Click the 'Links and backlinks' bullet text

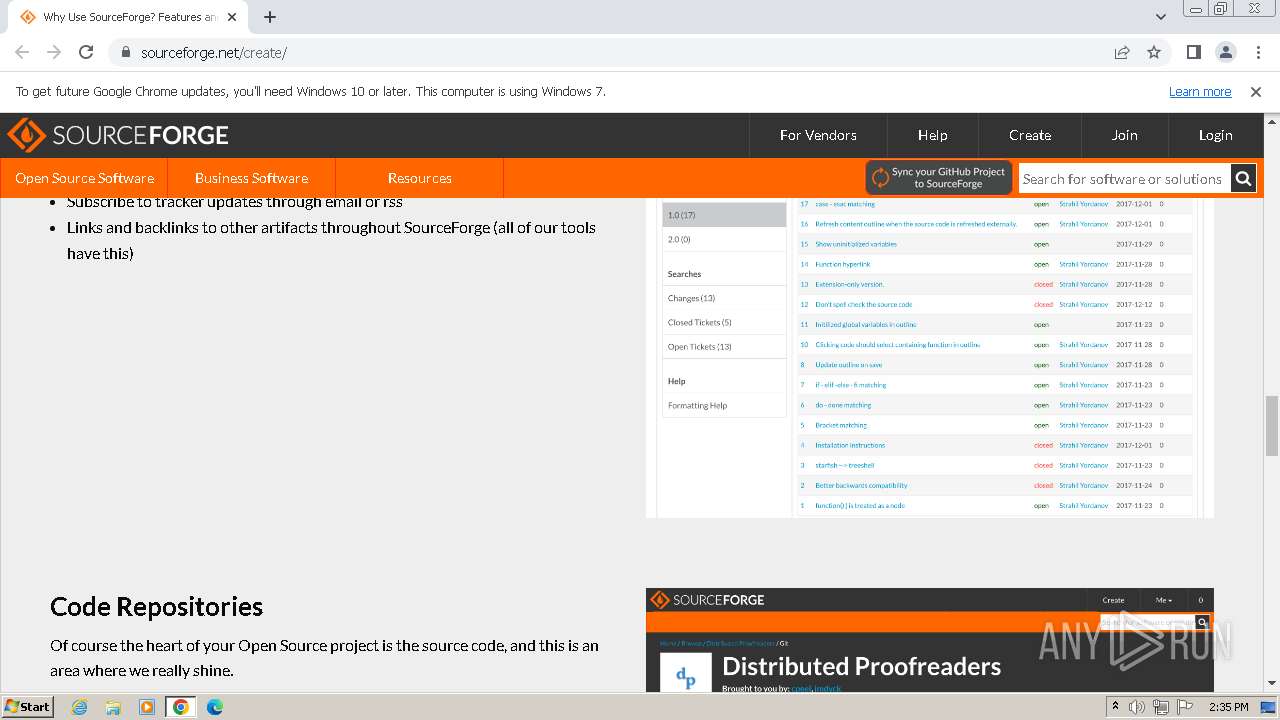click(331, 240)
